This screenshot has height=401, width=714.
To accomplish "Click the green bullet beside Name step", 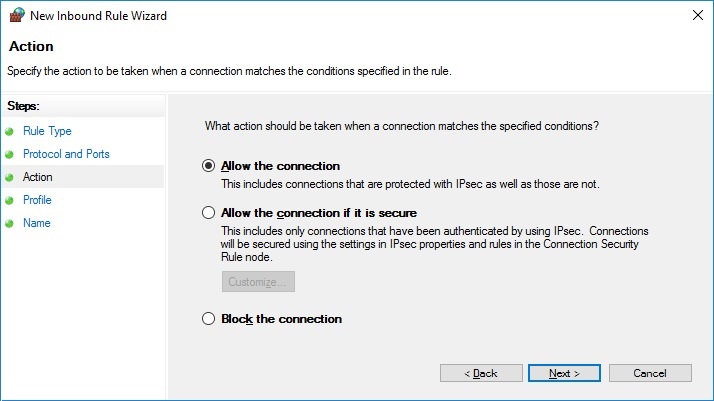I will pos(10,223).
